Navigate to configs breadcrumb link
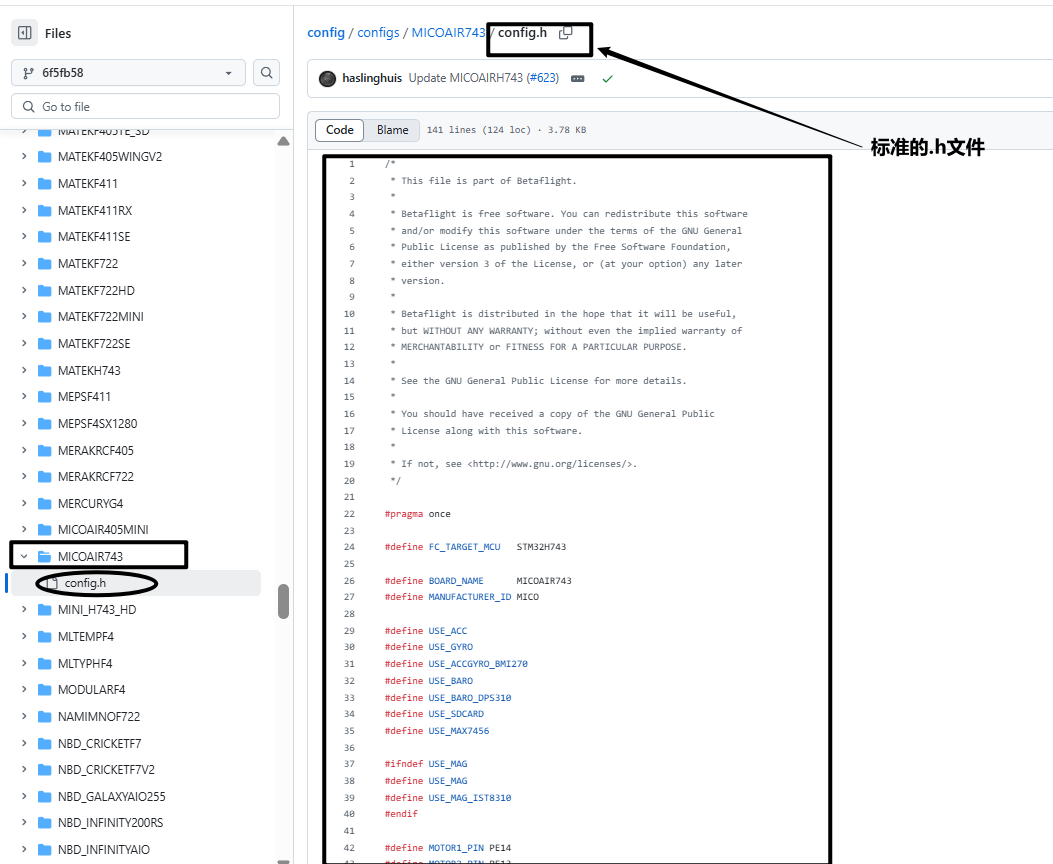Image resolution: width=1053 pixels, height=864 pixels. [x=378, y=33]
